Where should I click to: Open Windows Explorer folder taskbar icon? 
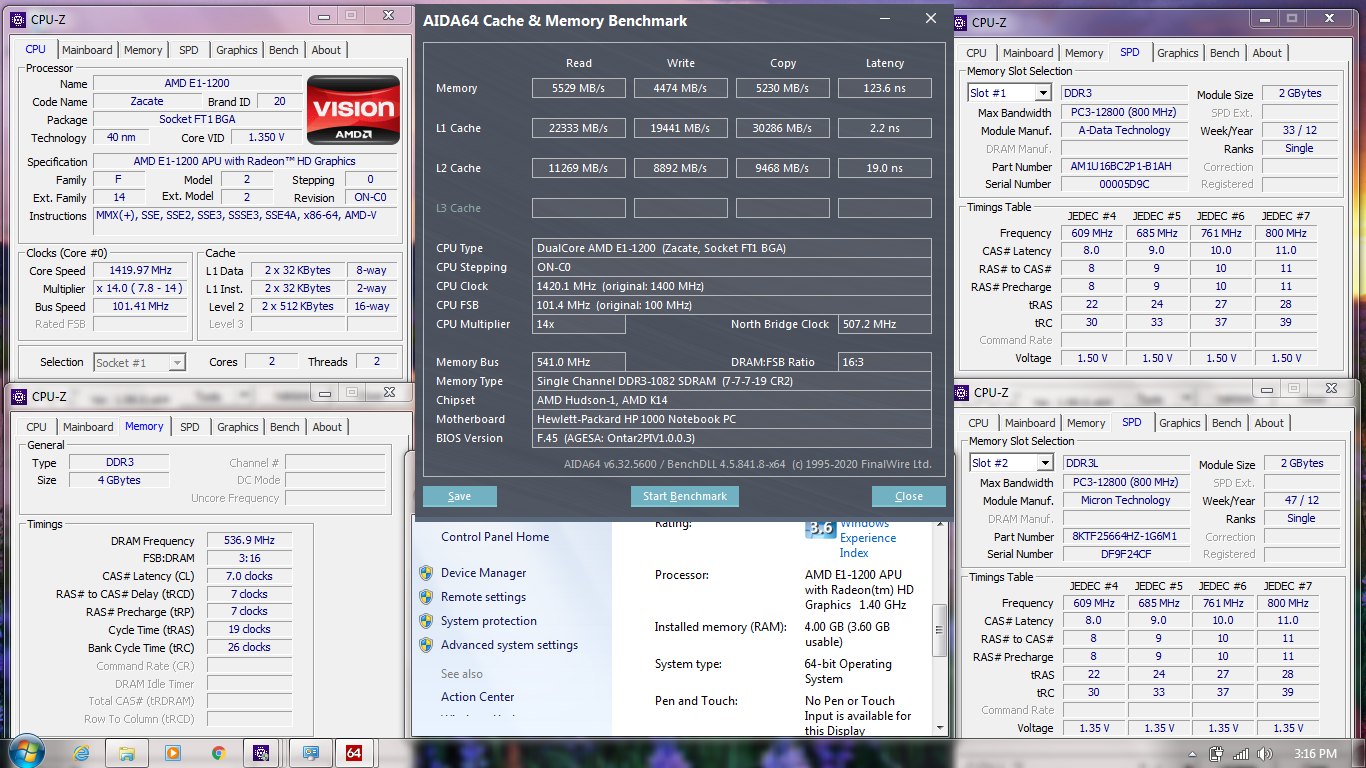coord(127,753)
